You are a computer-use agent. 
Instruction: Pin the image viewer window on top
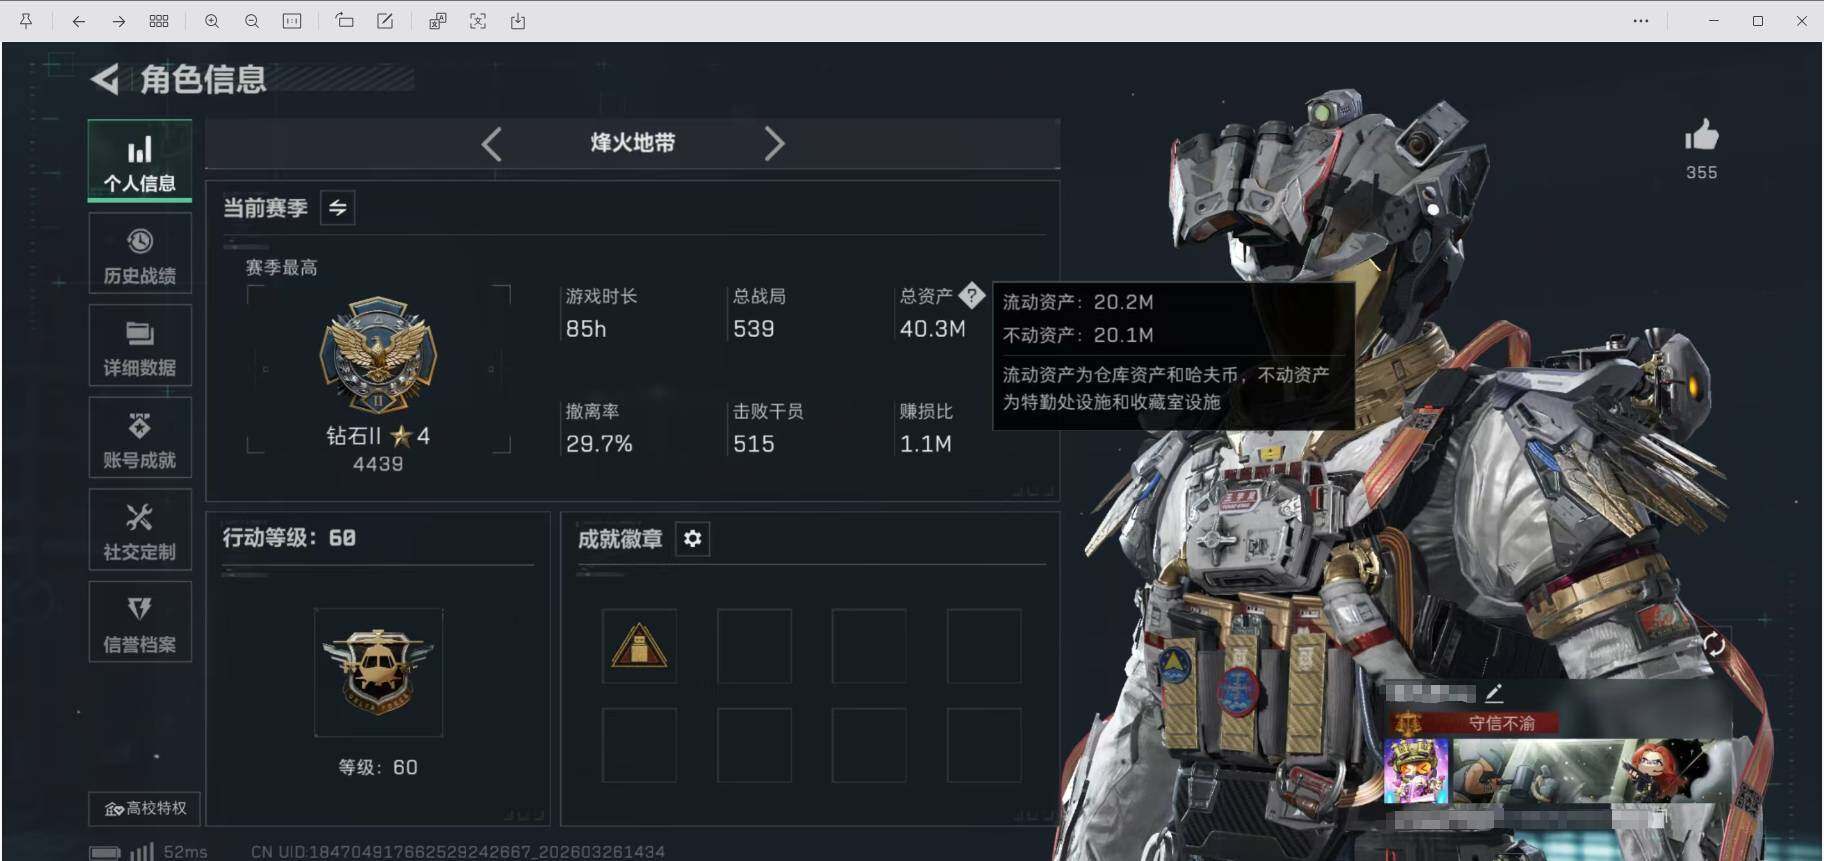tap(26, 21)
